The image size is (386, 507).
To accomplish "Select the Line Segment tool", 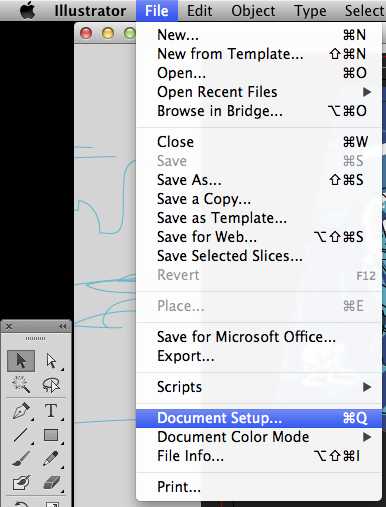I will tap(21, 435).
